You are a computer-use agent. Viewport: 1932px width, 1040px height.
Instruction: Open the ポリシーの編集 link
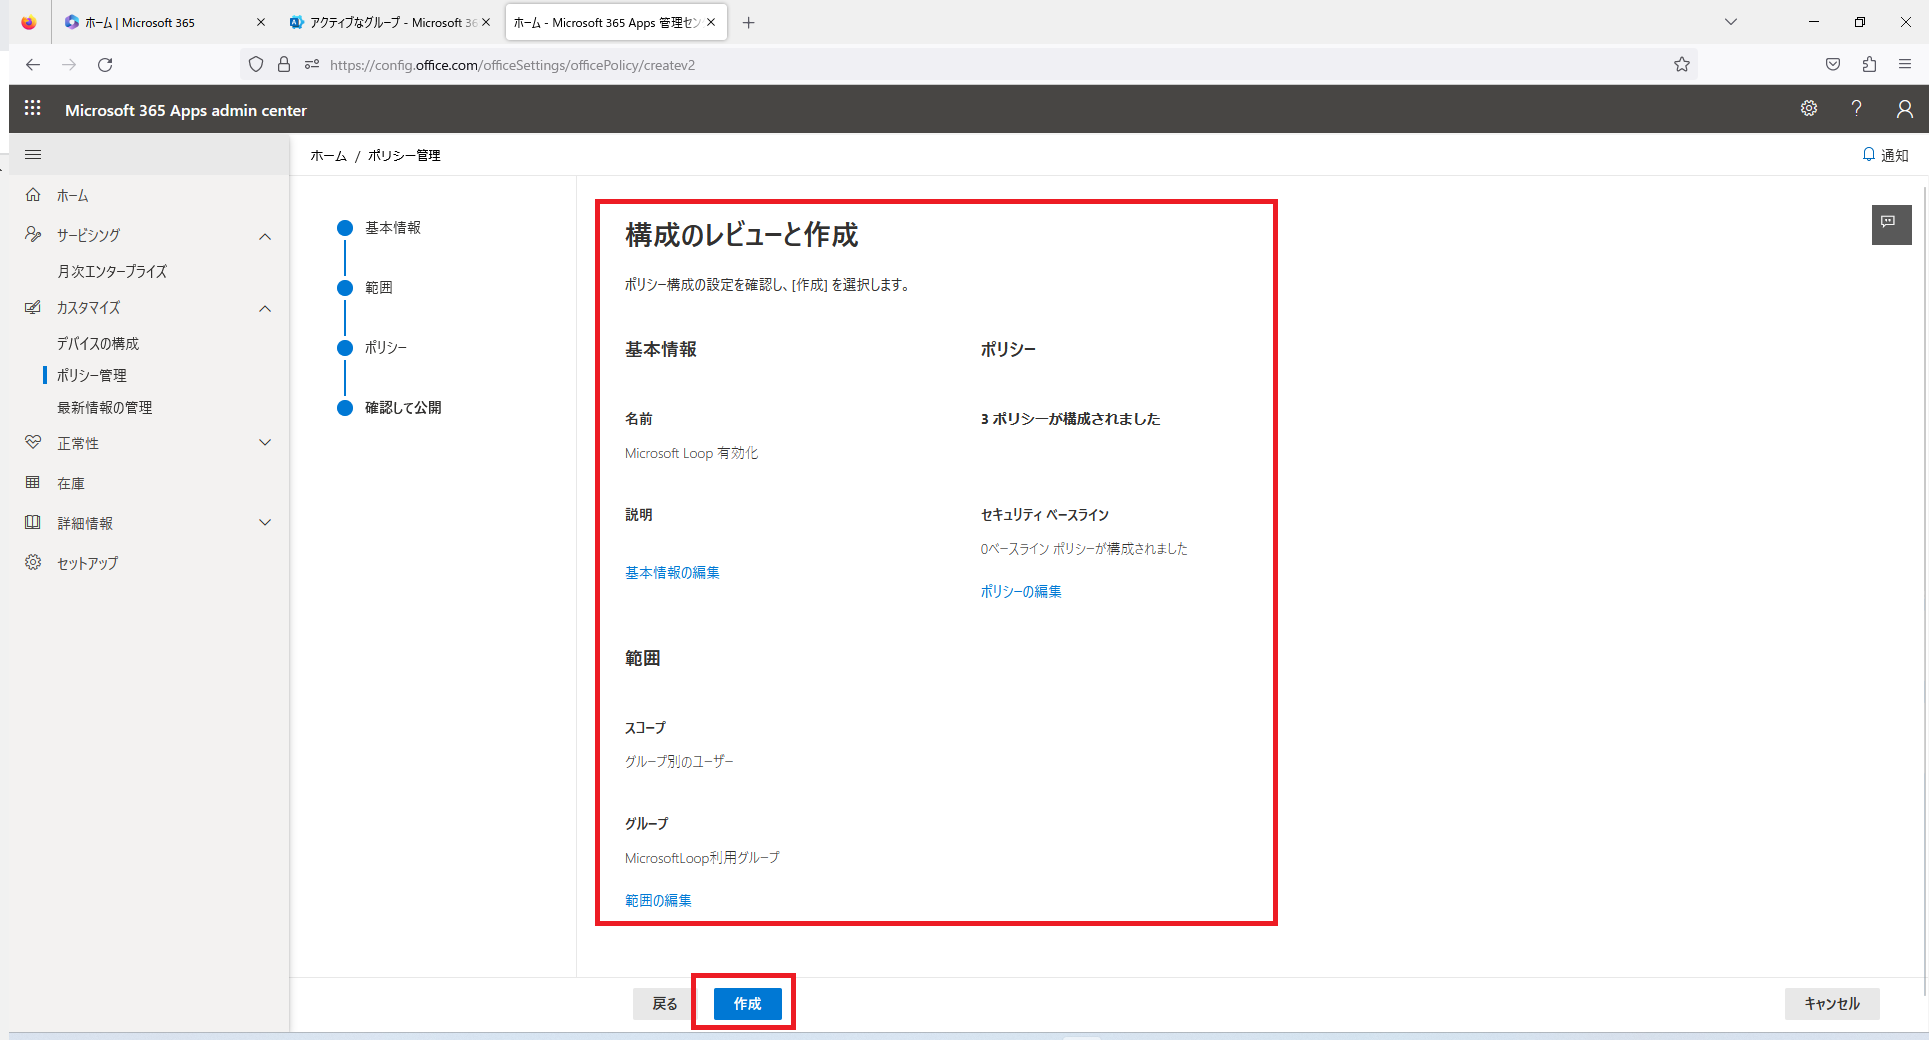tap(1021, 591)
